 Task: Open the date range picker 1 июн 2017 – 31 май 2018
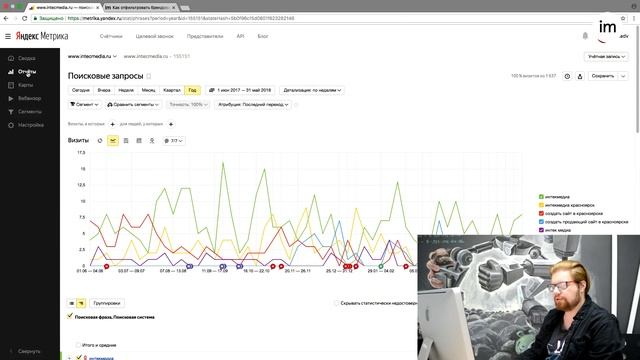[240, 90]
